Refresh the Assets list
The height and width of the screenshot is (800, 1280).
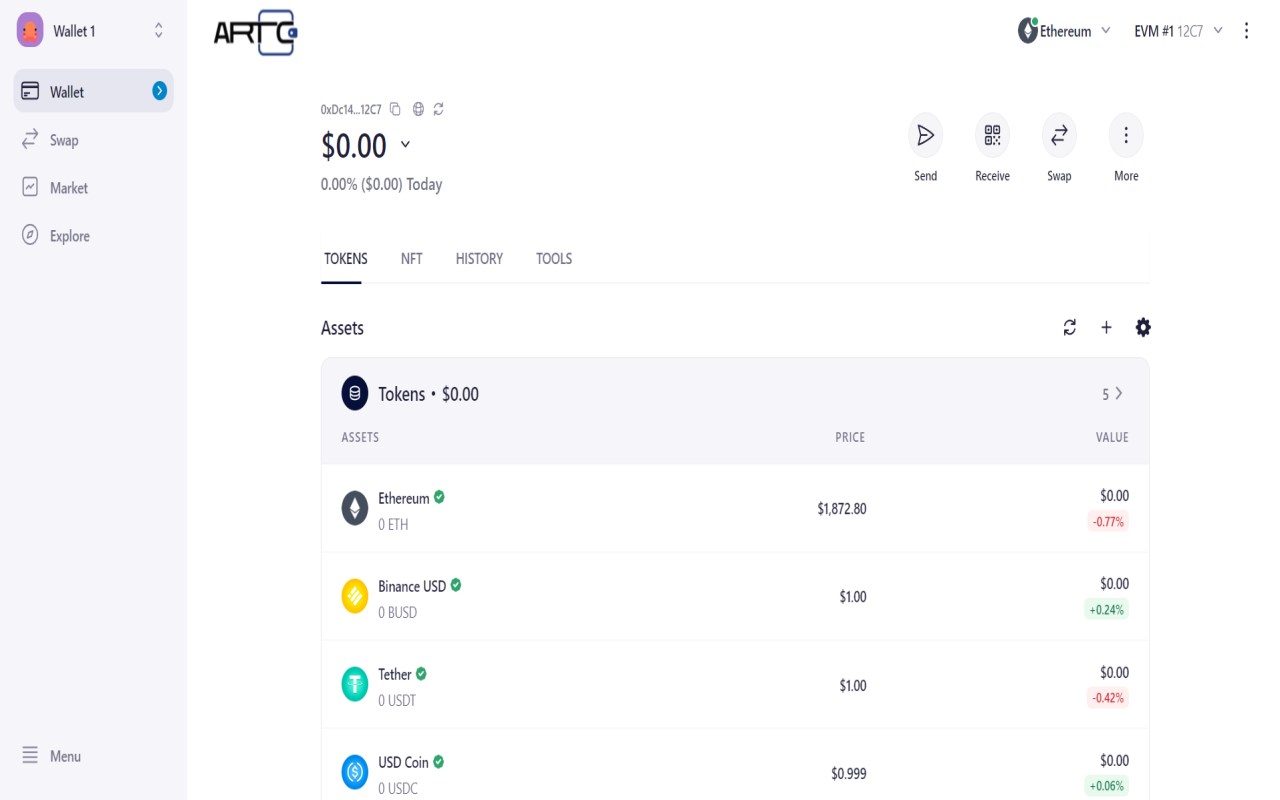1070,327
